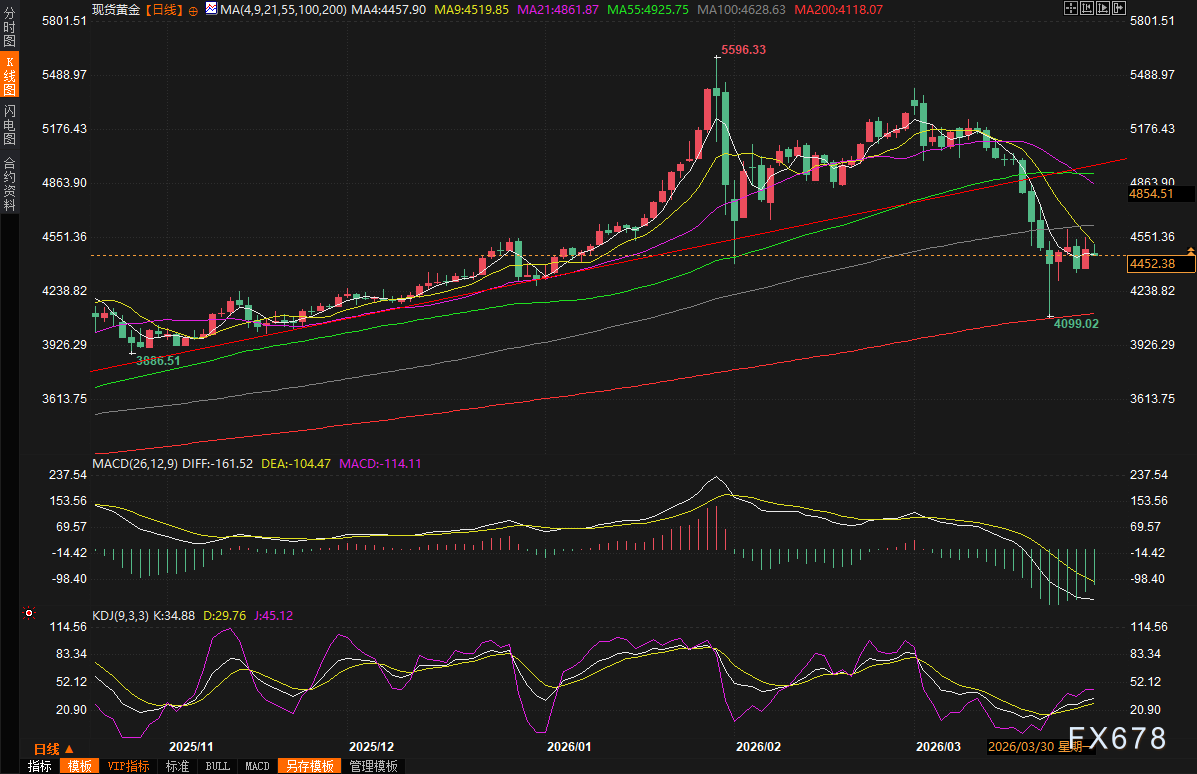1197x774 pixels.
Task: Open 合约资料 in the left sidebar
Action: coord(9,184)
